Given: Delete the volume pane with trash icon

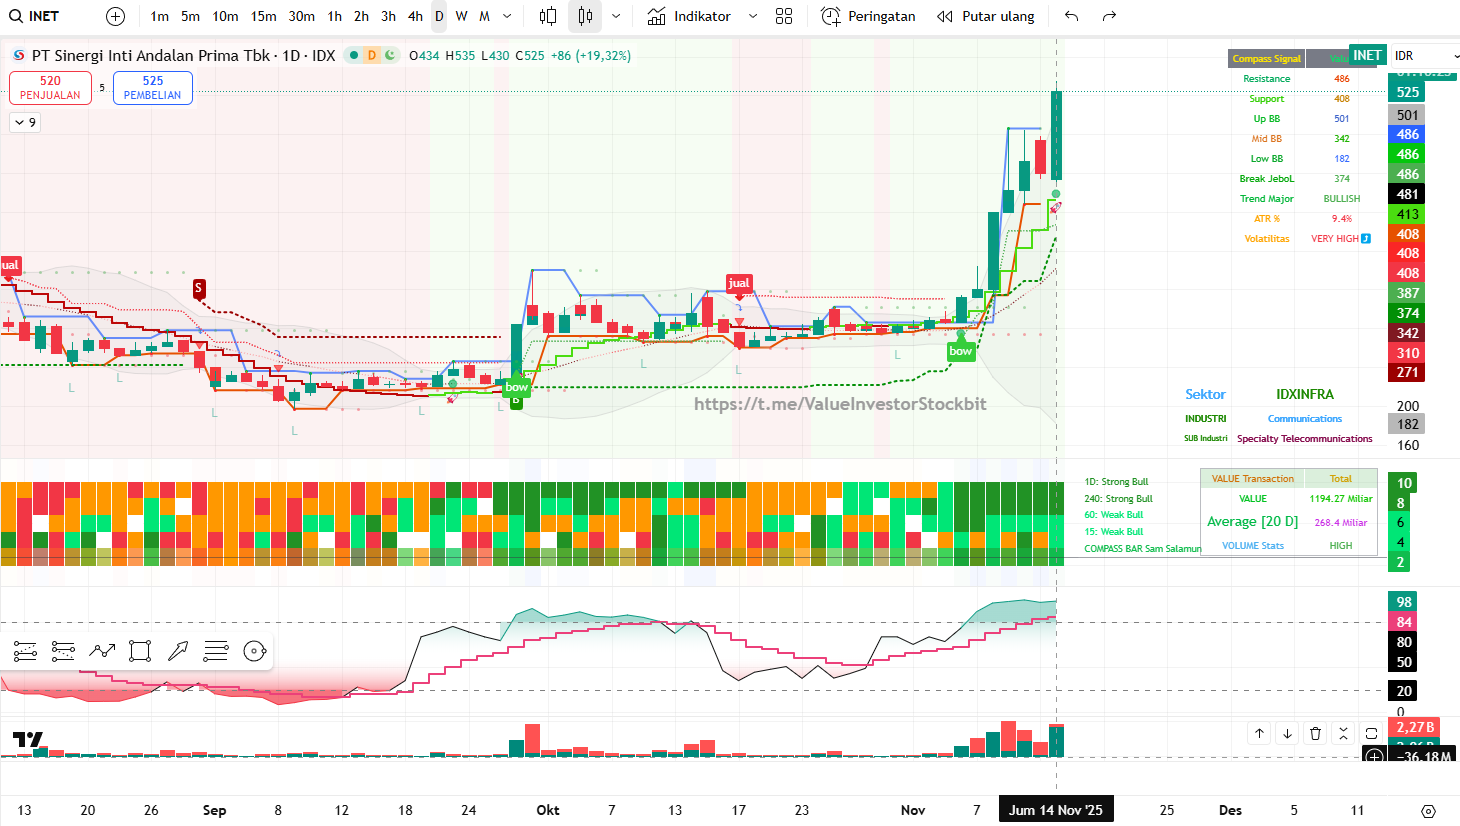Looking at the screenshot, I should point(1315,733).
